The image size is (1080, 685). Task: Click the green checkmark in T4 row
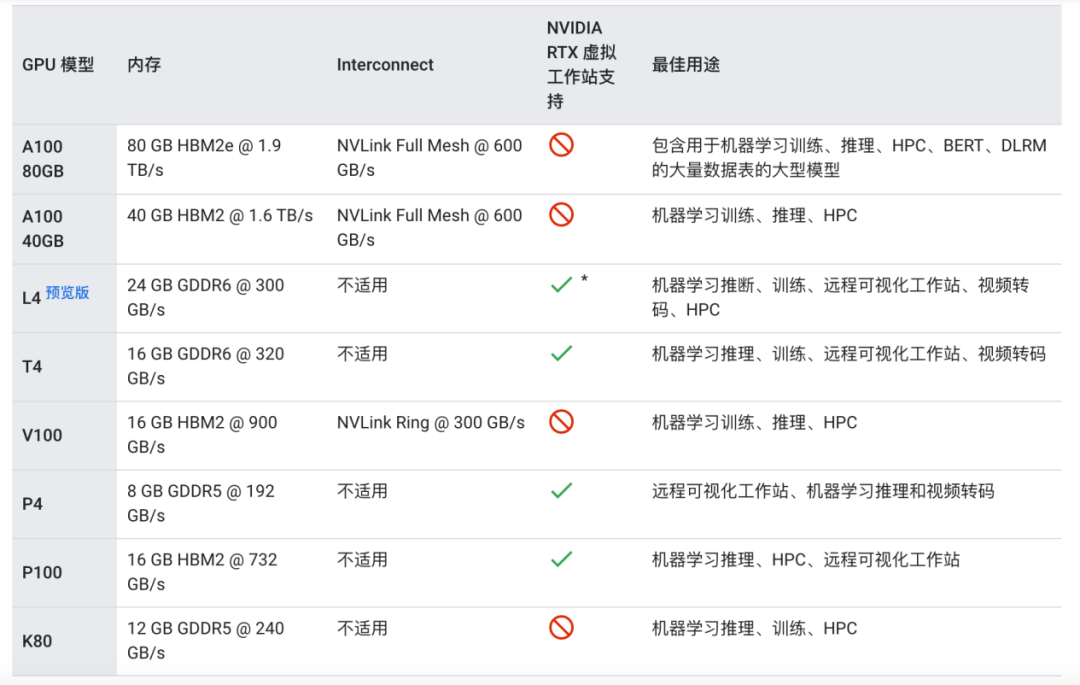click(x=561, y=353)
